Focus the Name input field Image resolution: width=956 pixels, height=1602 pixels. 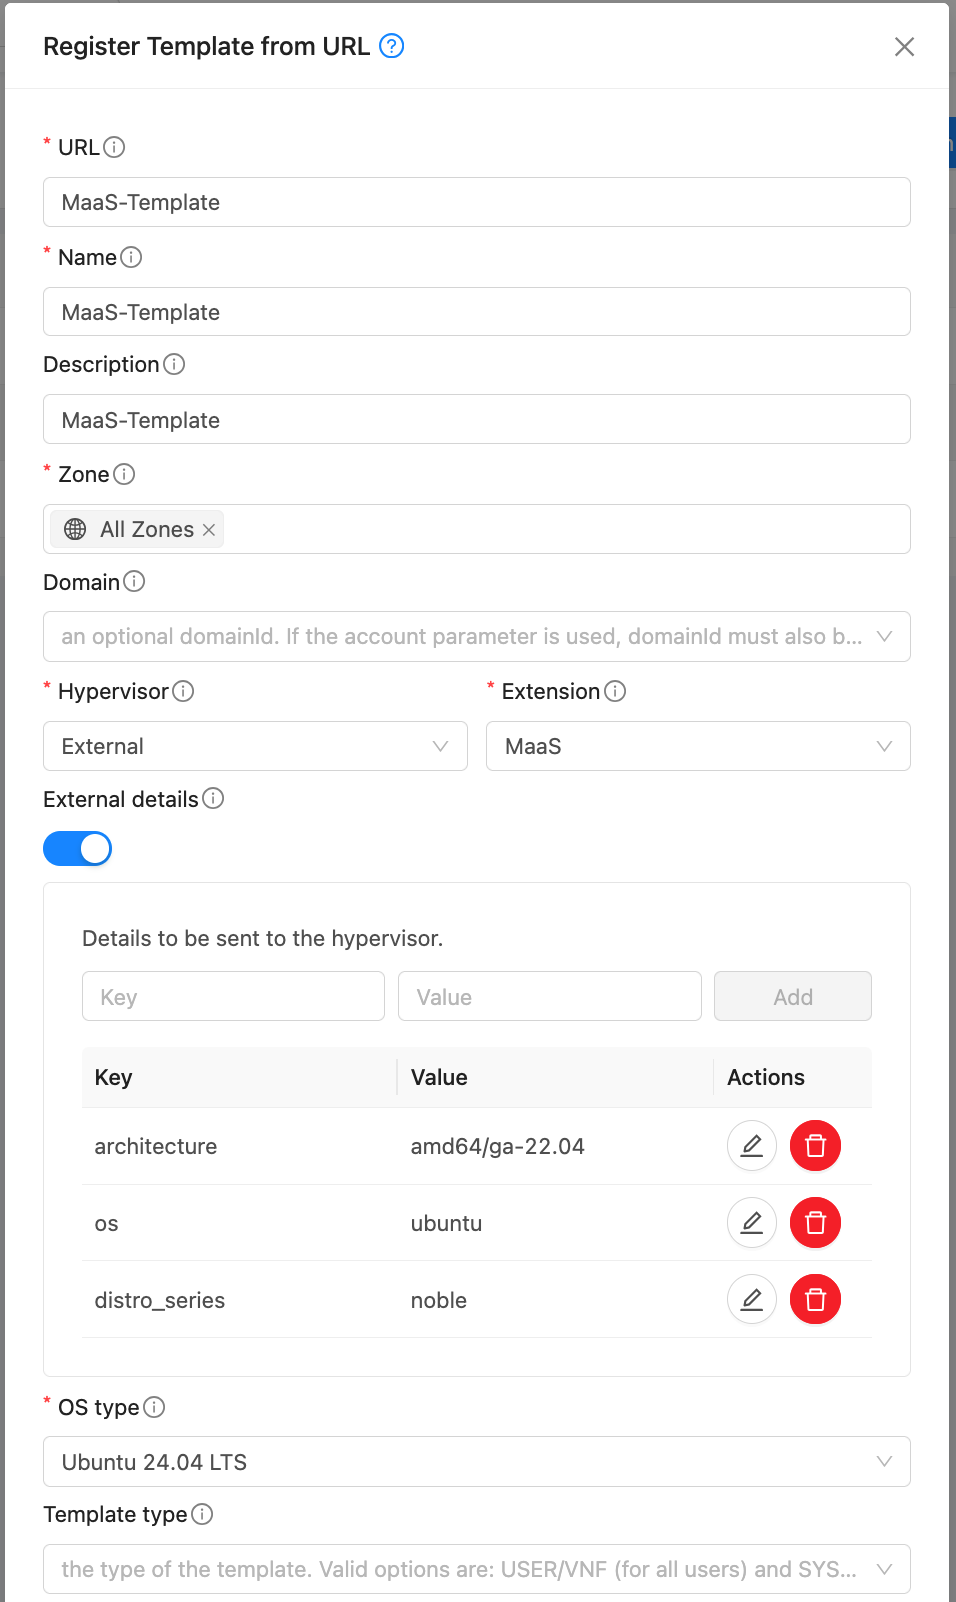[477, 312]
